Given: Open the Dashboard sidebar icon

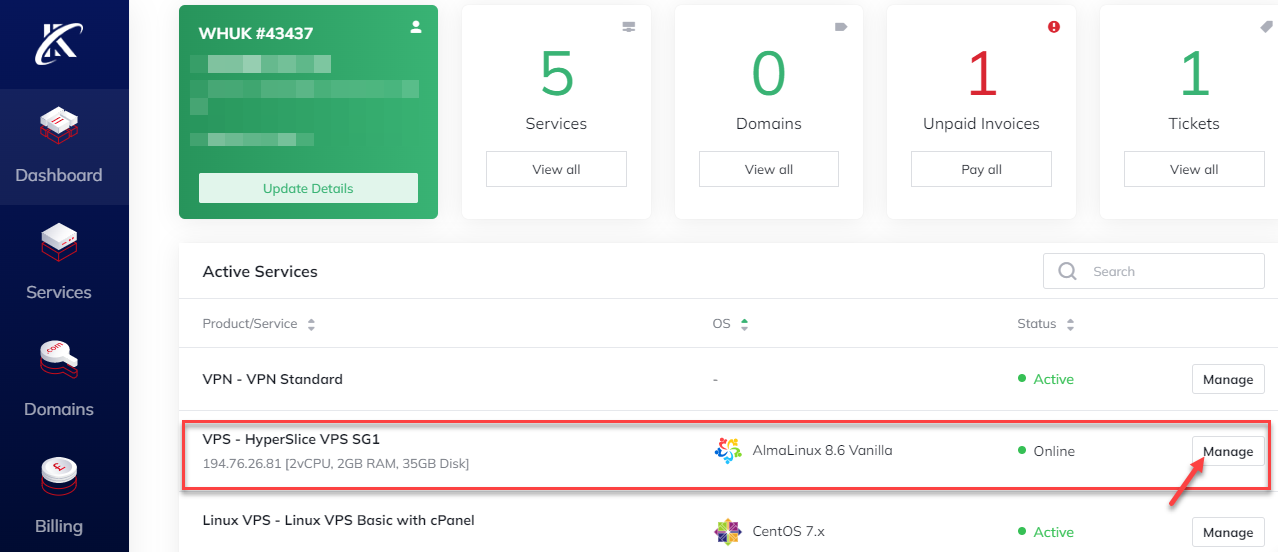Looking at the screenshot, I should tap(59, 127).
